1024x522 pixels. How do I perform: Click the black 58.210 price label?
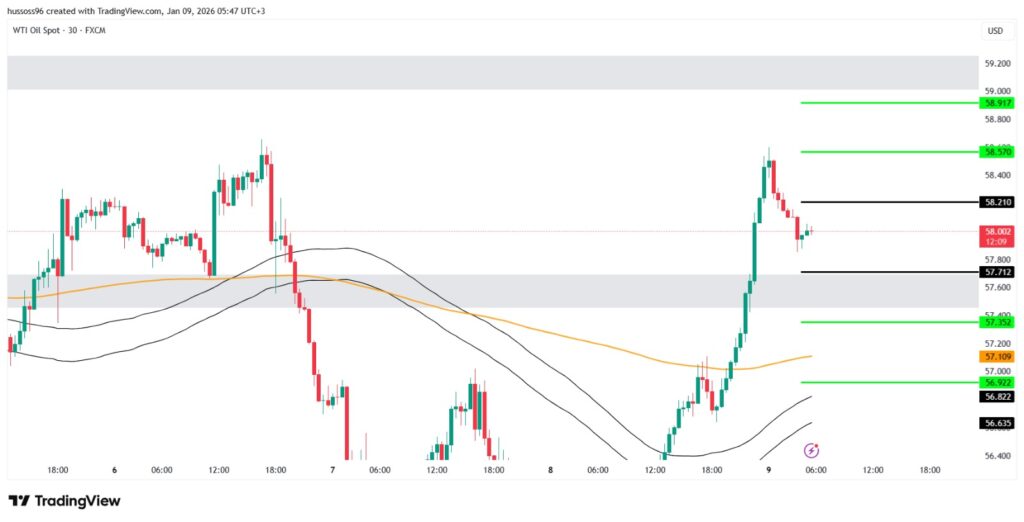tap(997, 202)
